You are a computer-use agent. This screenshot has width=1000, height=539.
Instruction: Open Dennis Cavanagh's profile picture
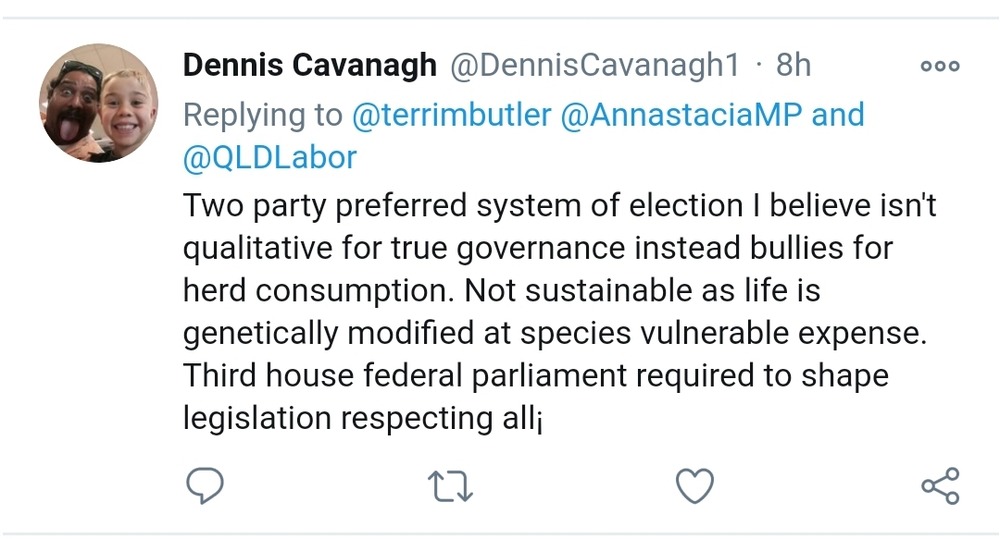pyautogui.click(x=98, y=103)
